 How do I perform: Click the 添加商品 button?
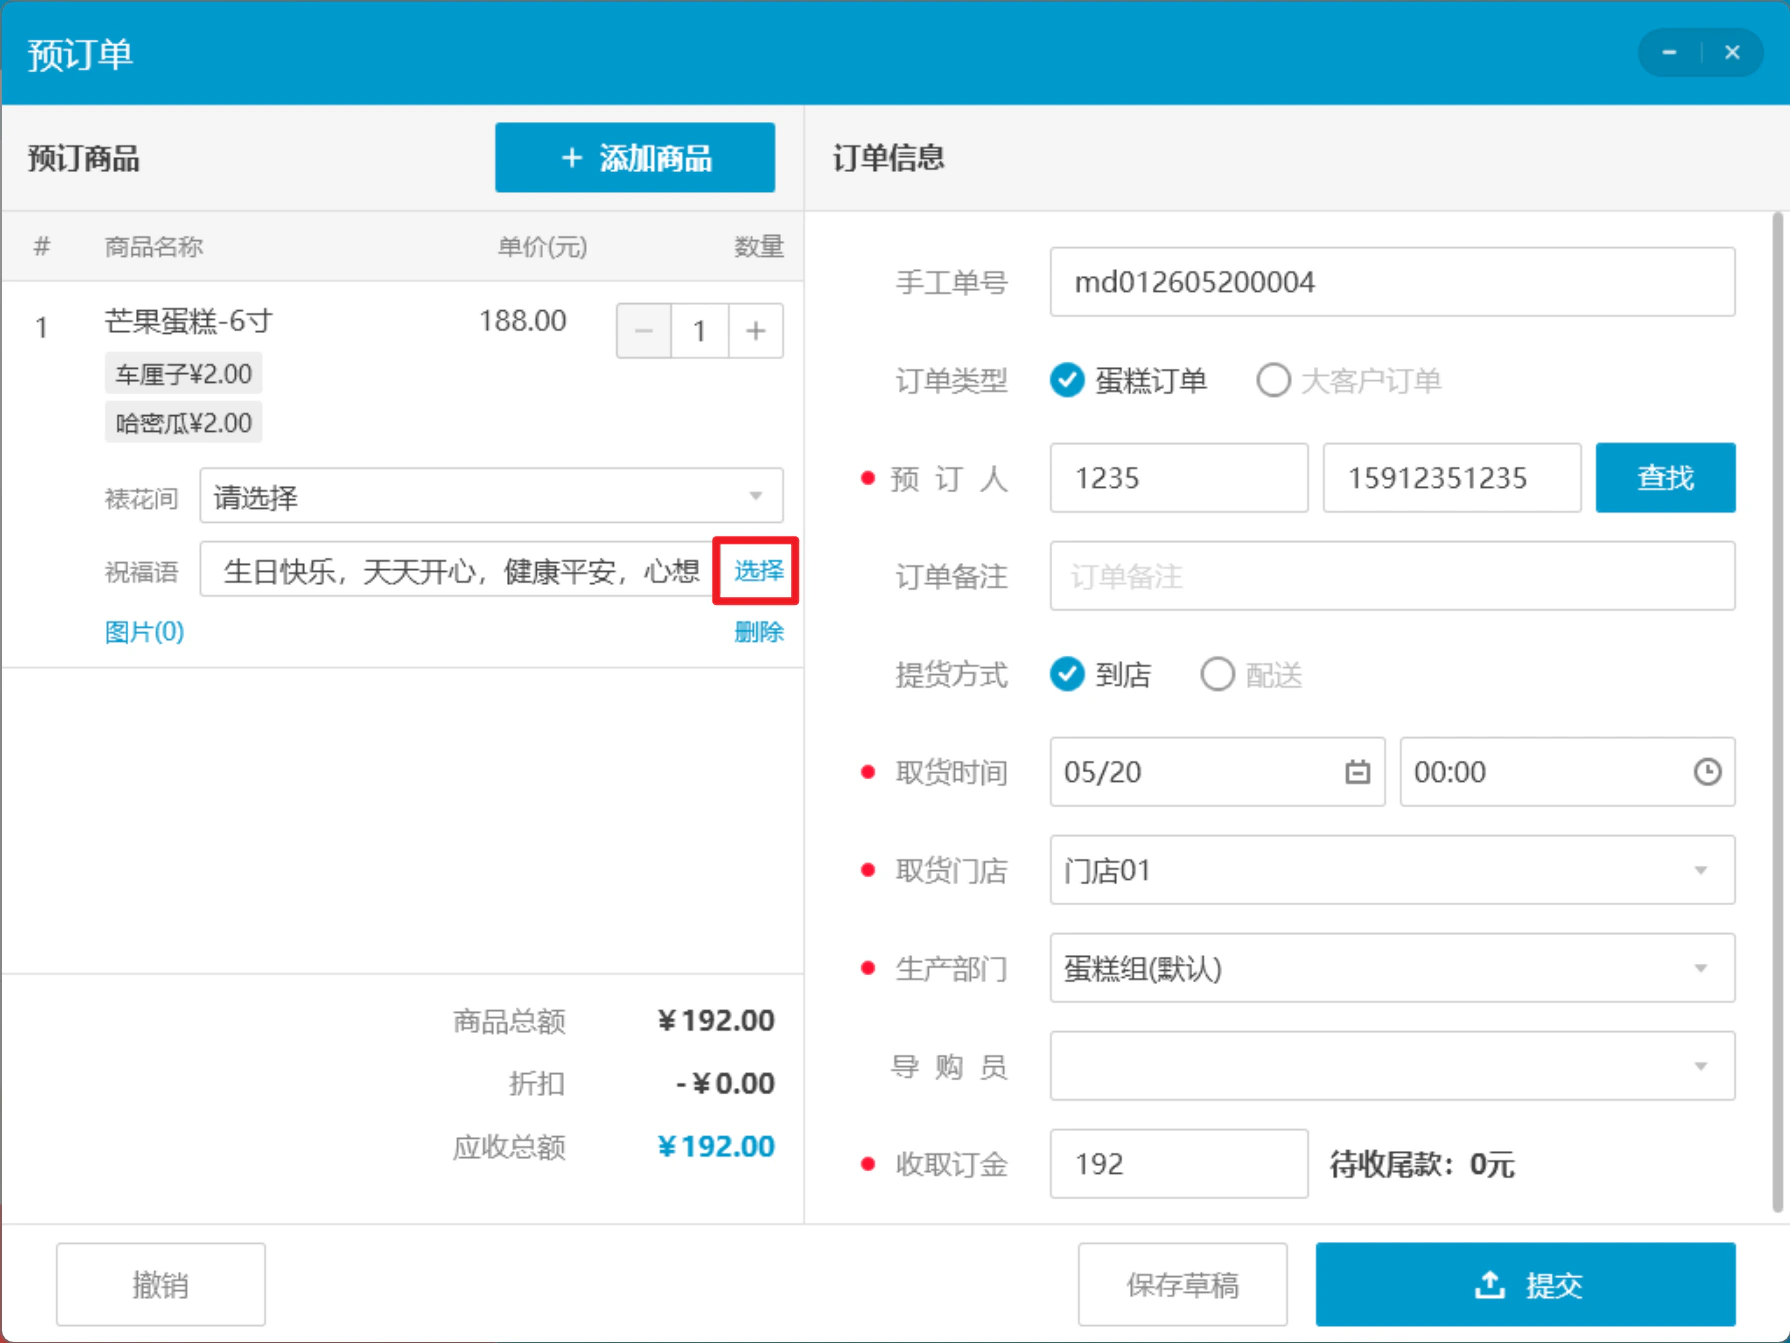tap(635, 158)
